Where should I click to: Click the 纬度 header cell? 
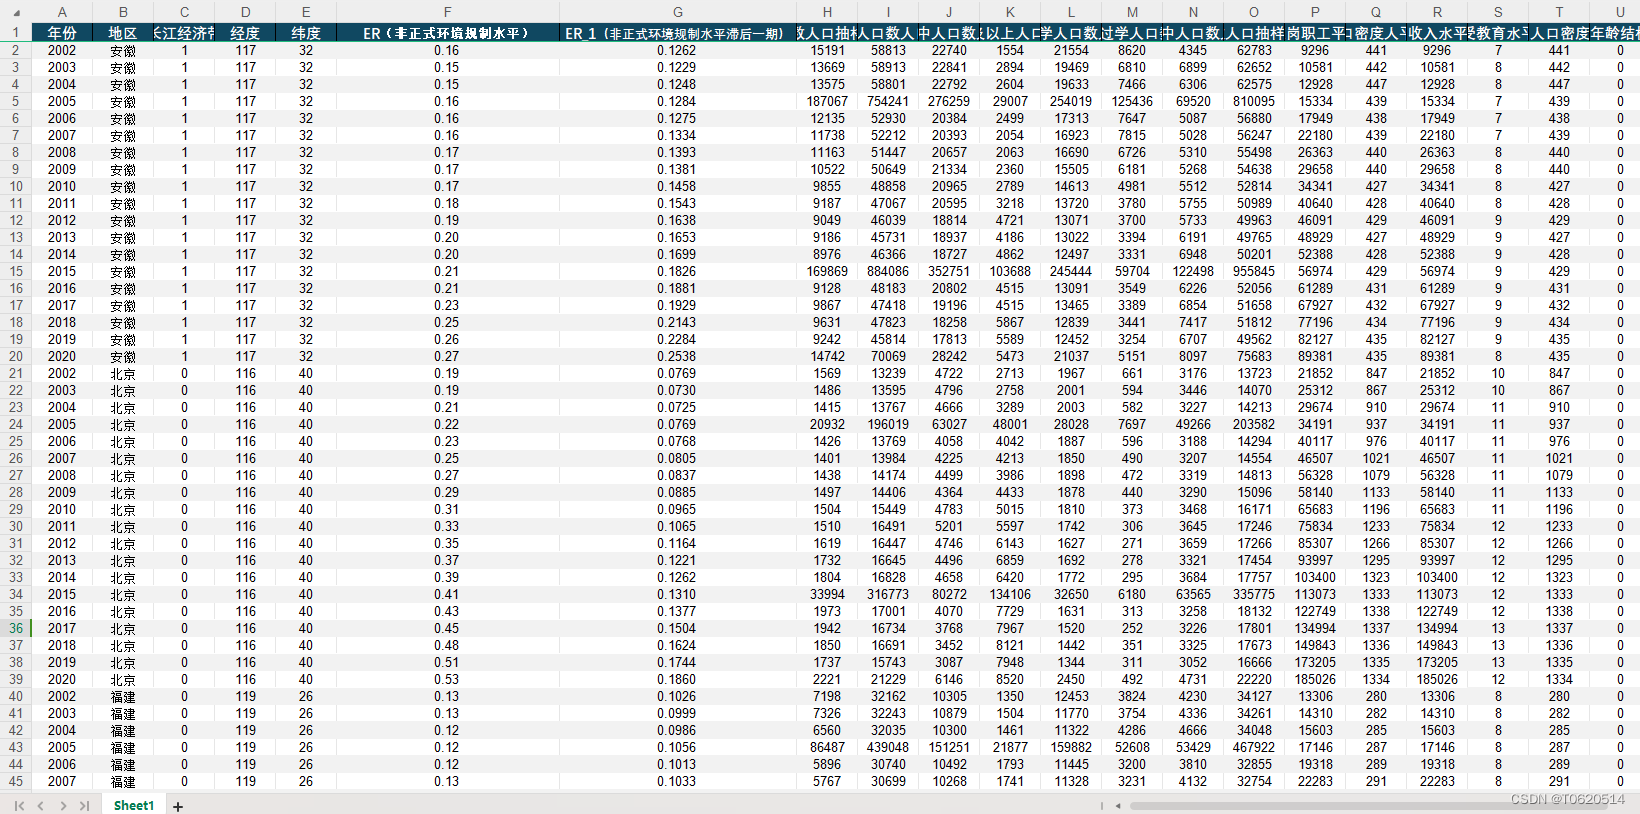tap(306, 33)
